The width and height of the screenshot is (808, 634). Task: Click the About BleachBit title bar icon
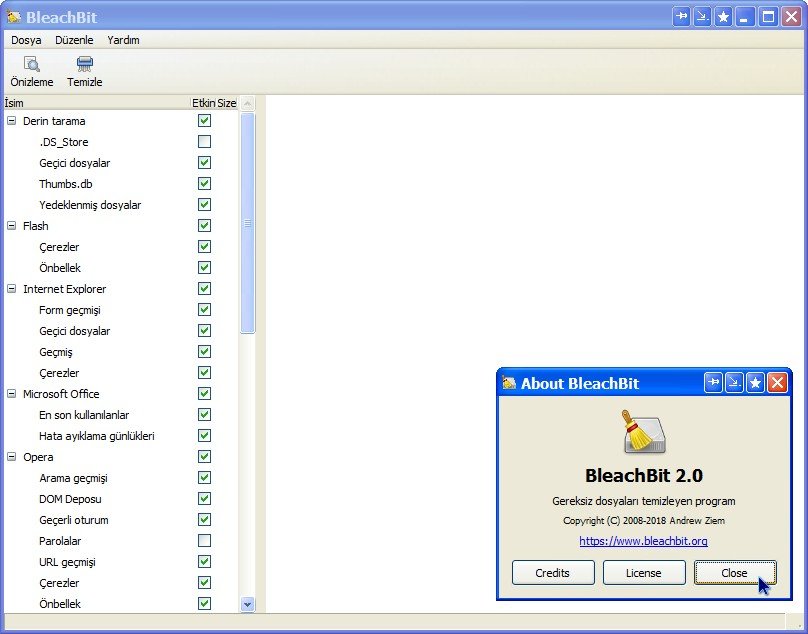click(x=509, y=383)
